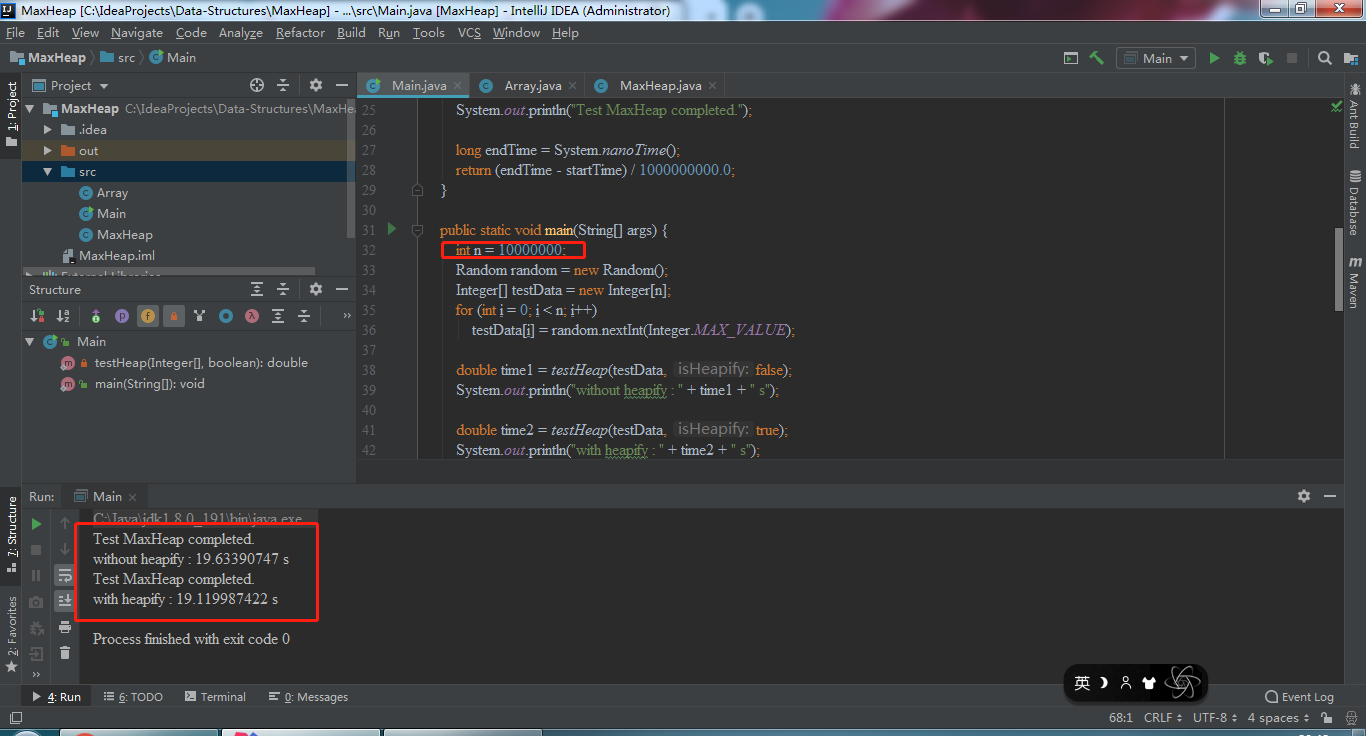Toggle Show Inherited in Structure toolbar
The height and width of the screenshot is (736, 1366).
96,316
